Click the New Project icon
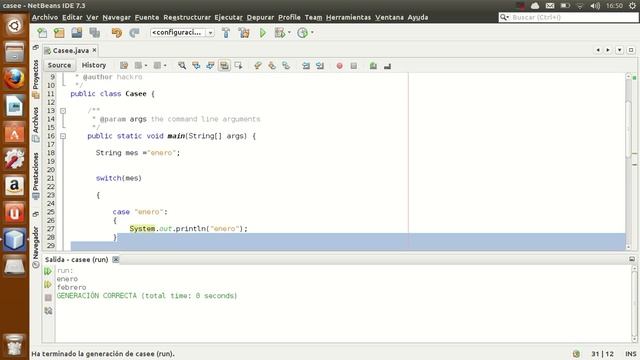The width and height of the screenshot is (640, 360). (x=59, y=33)
